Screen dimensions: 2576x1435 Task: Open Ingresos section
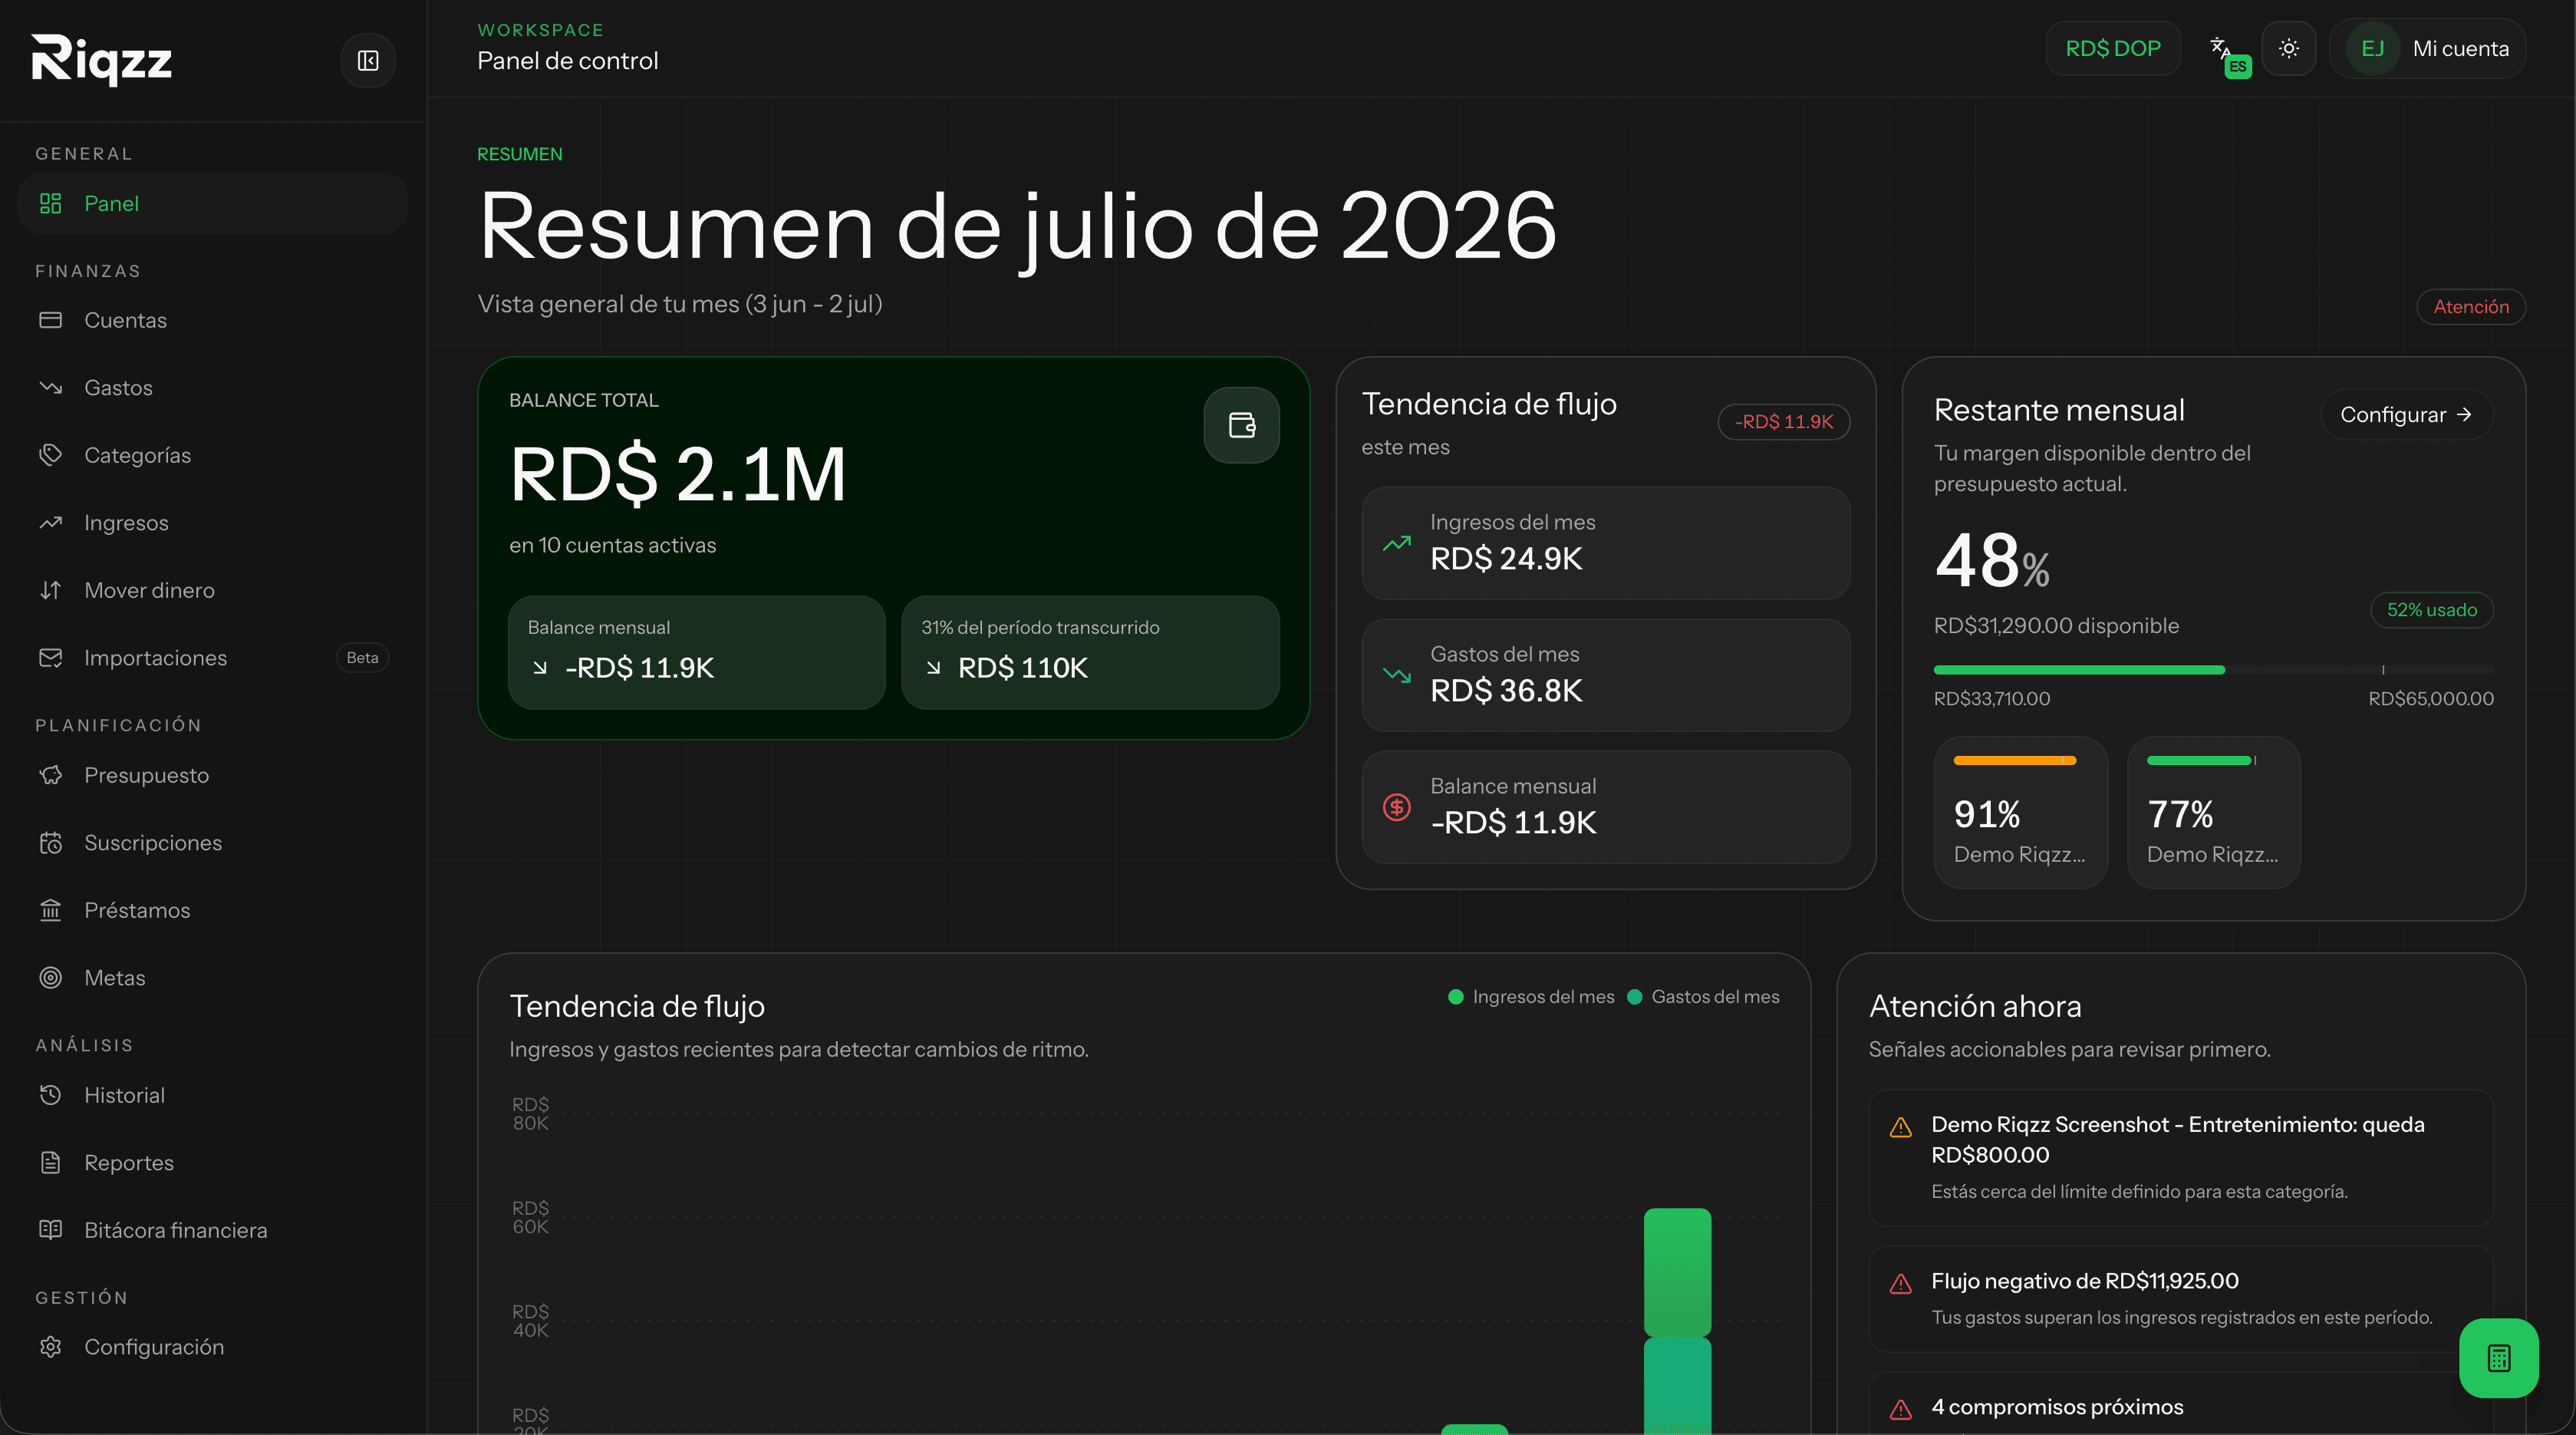(x=212, y=523)
